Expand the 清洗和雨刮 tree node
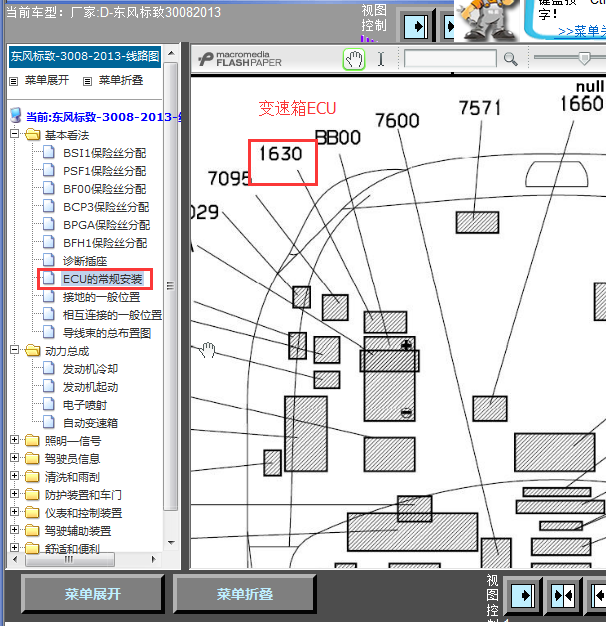 (x=14, y=475)
